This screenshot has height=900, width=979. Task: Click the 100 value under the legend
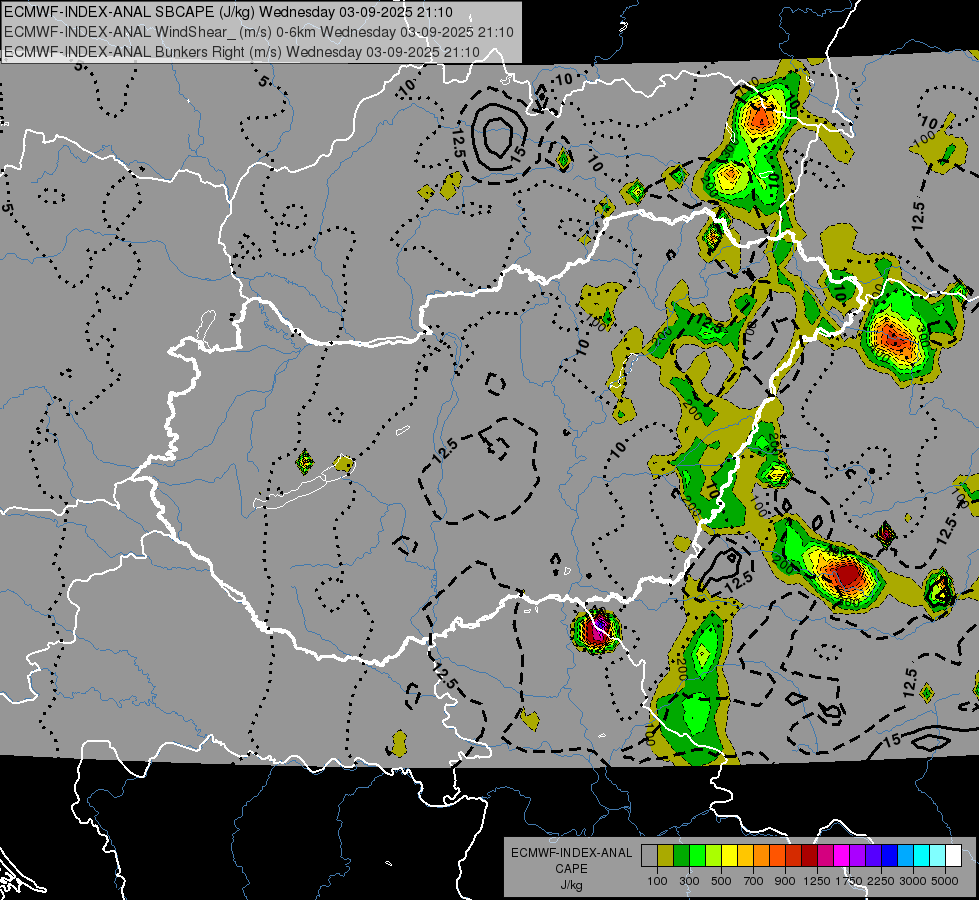[657, 881]
